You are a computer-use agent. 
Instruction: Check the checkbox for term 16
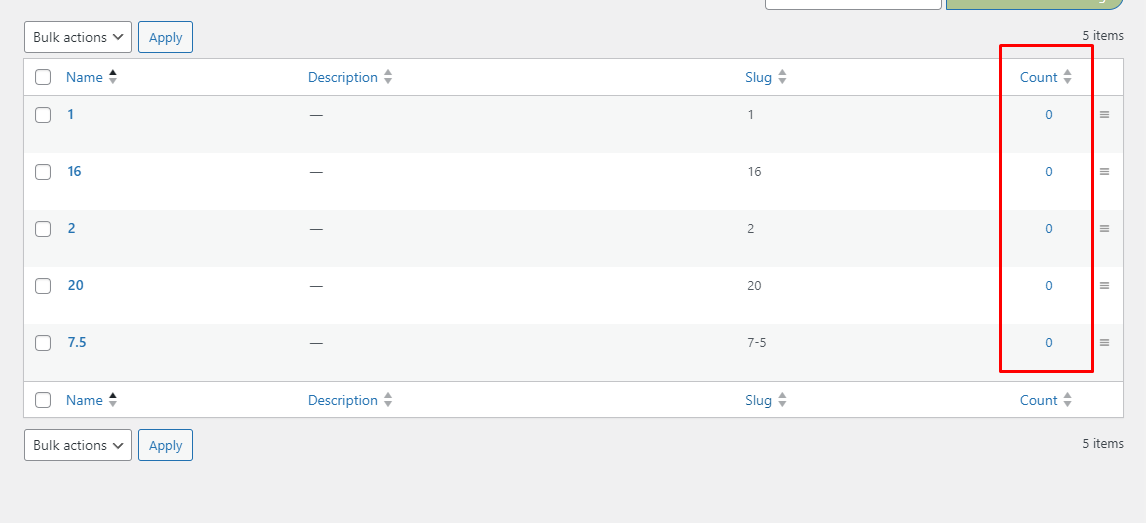click(43, 172)
